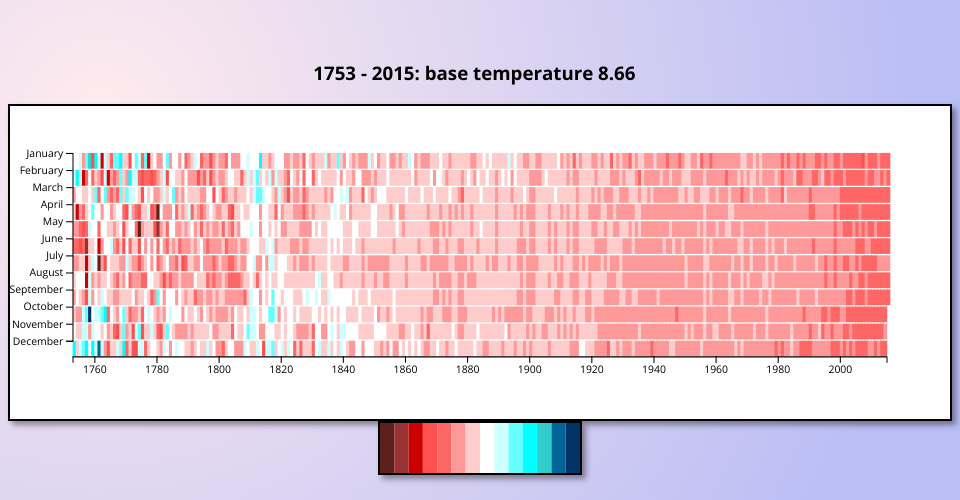Viewport: 960px width, 500px height.
Task: Select the 1920 year tick label
Action: [592, 369]
